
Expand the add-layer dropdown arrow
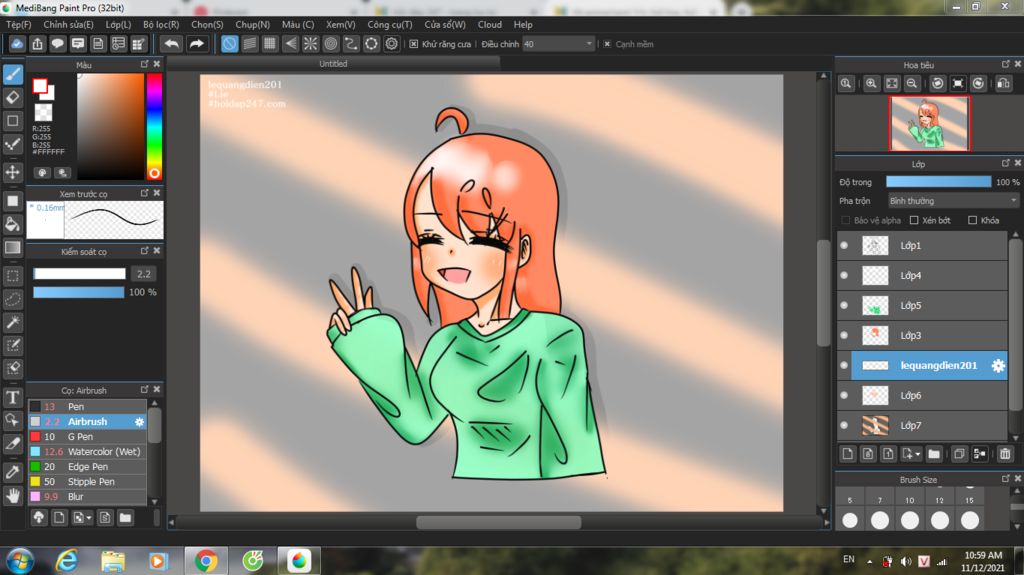(x=918, y=453)
